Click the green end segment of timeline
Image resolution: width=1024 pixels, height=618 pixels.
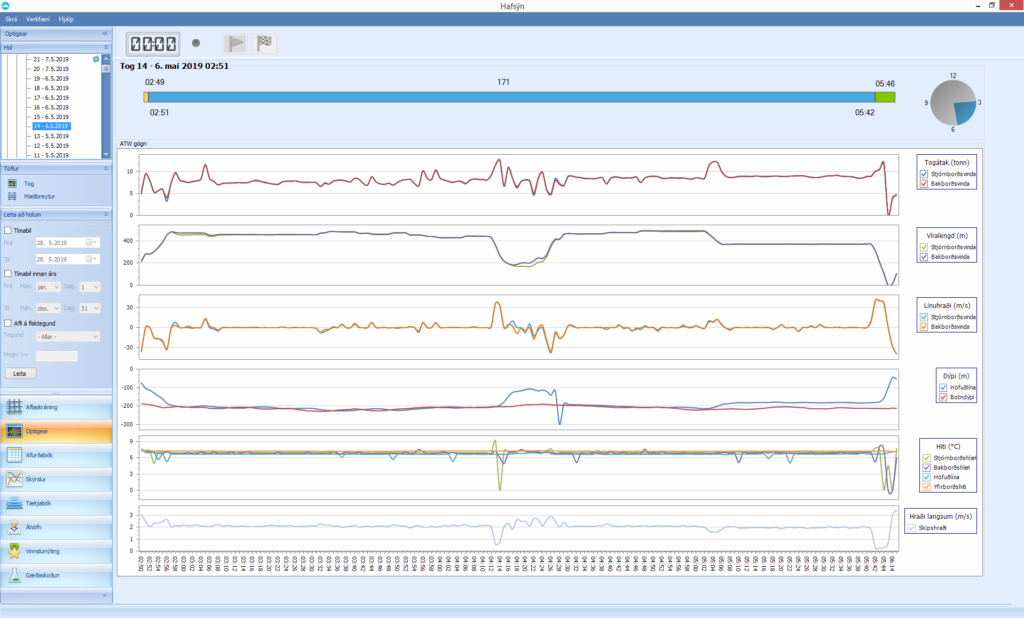(885, 97)
